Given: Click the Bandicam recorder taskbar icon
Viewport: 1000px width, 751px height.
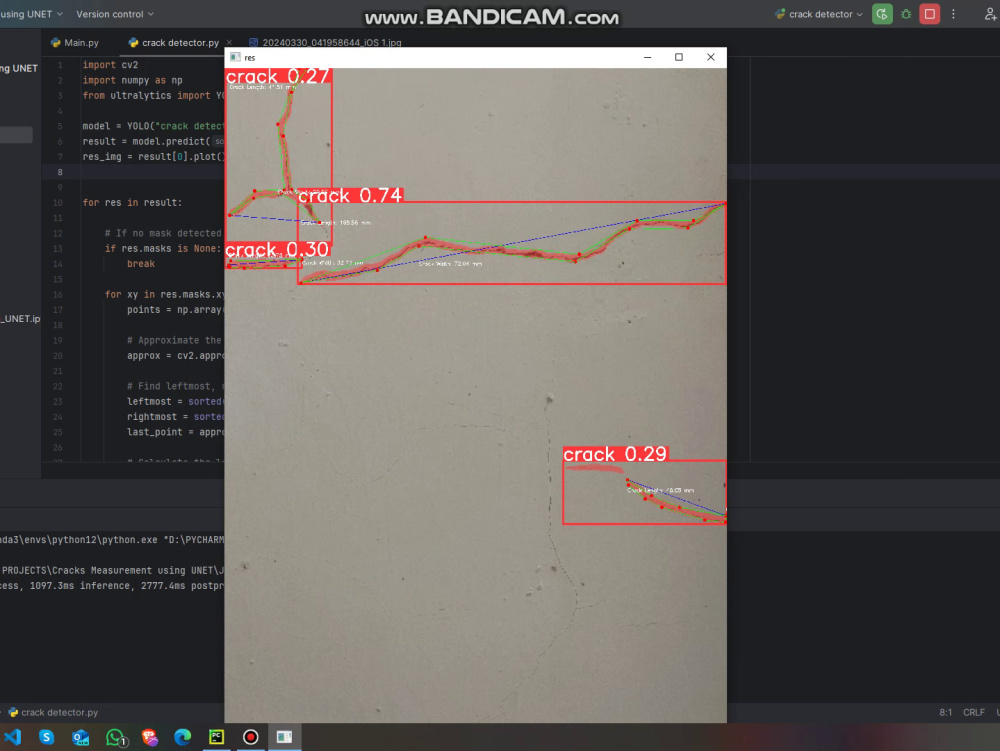Looking at the screenshot, I should (x=251, y=737).
